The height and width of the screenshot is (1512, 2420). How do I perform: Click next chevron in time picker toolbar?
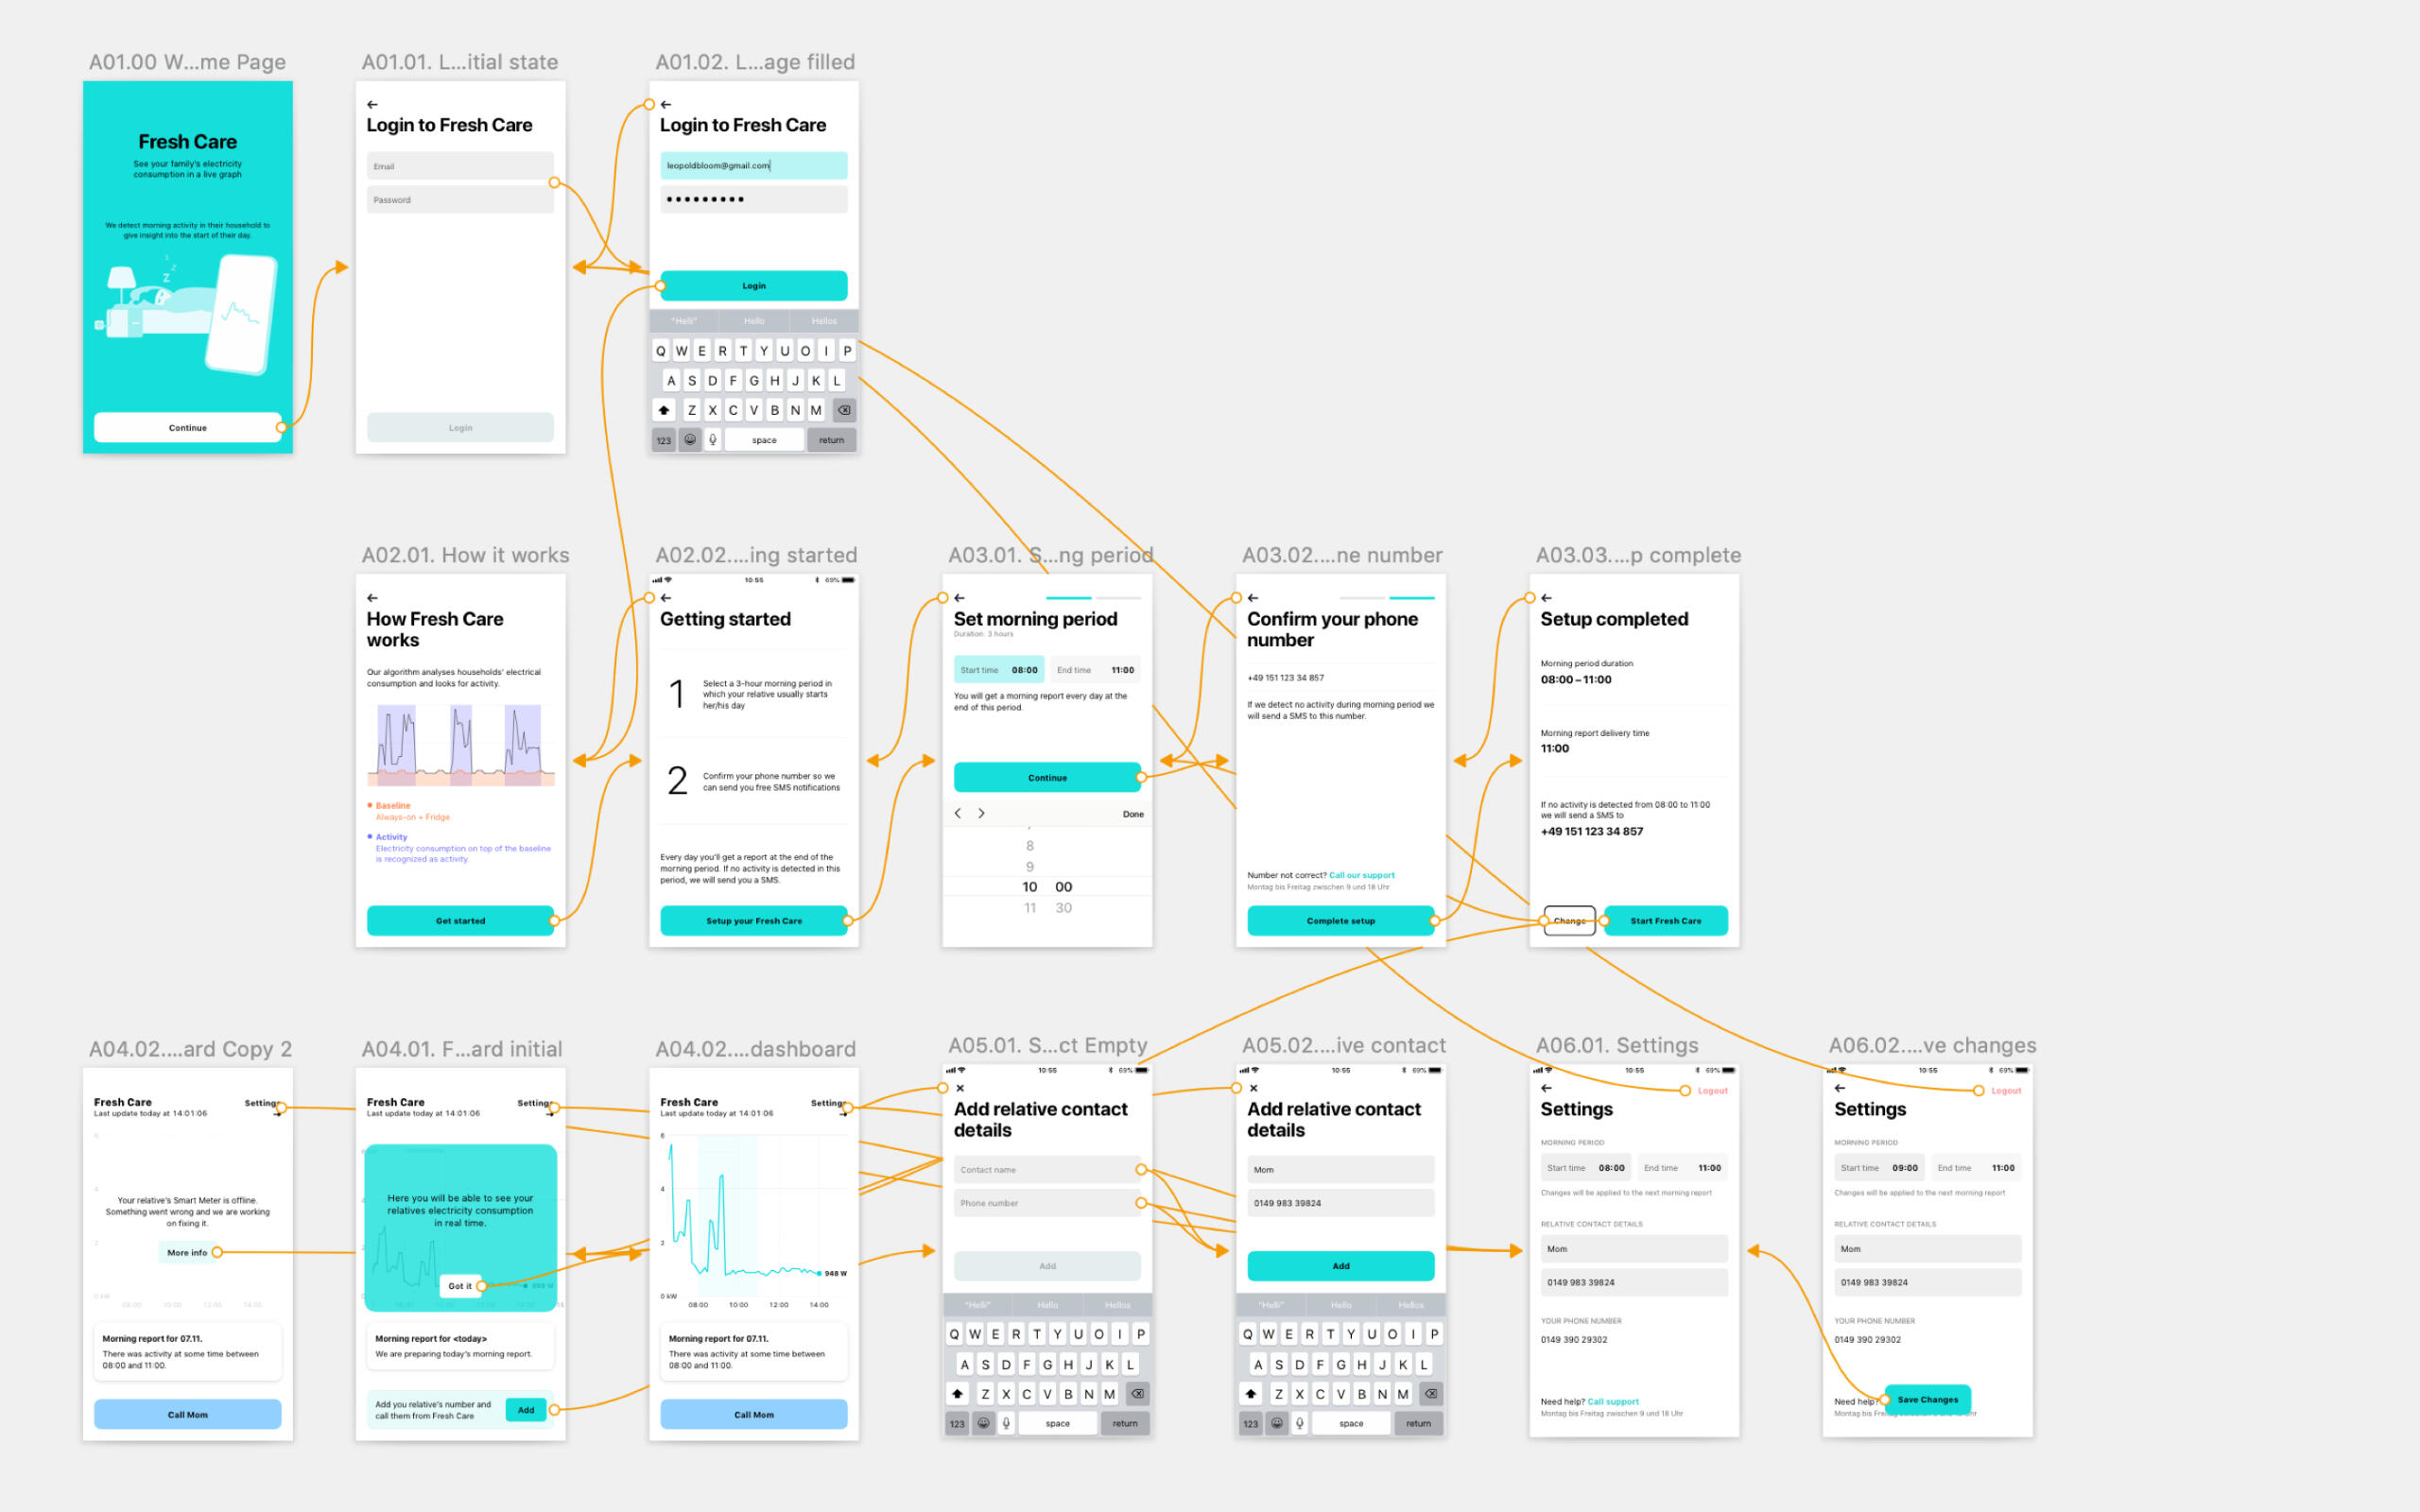[x=981, y=813]
